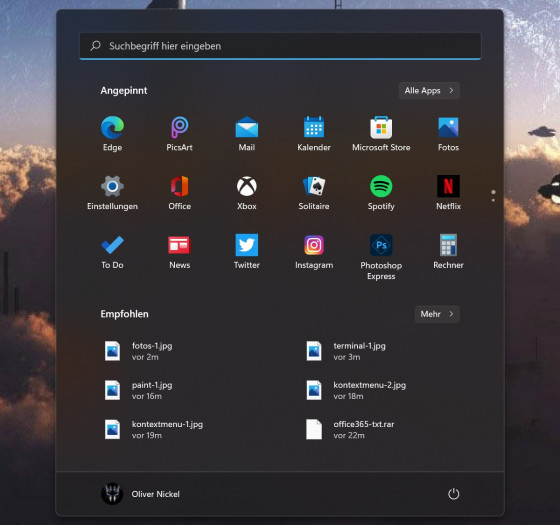Open Netflix
The image size is (560, 525).
448,192
